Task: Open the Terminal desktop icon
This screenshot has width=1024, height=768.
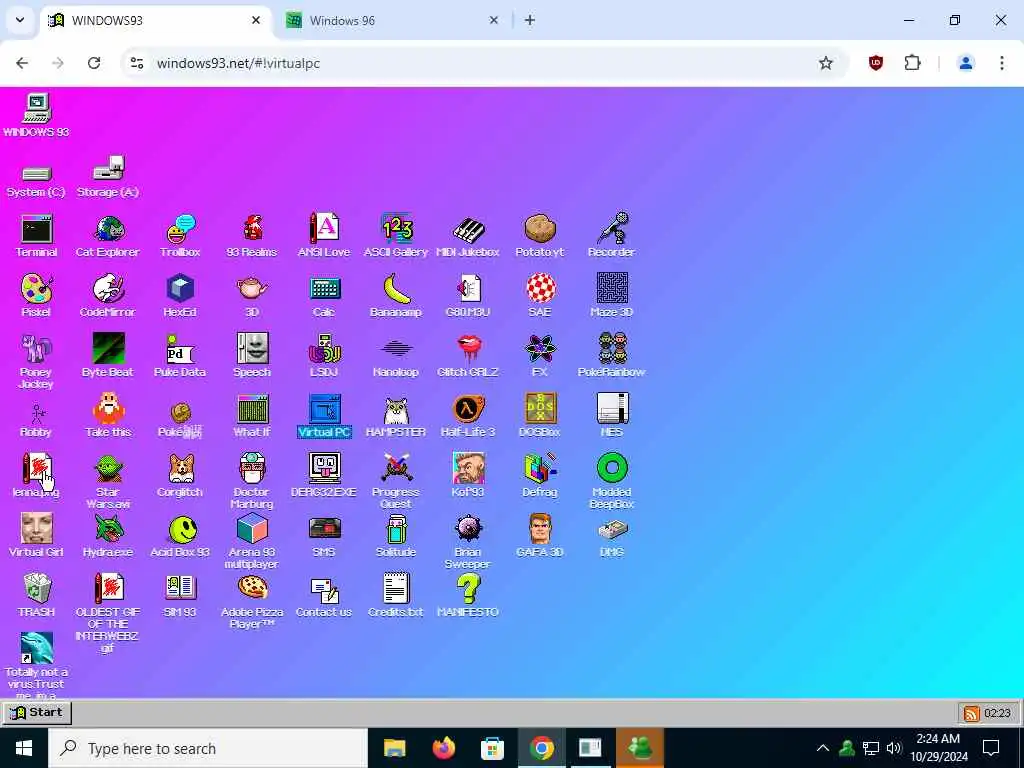Action: tap(36, 235)
